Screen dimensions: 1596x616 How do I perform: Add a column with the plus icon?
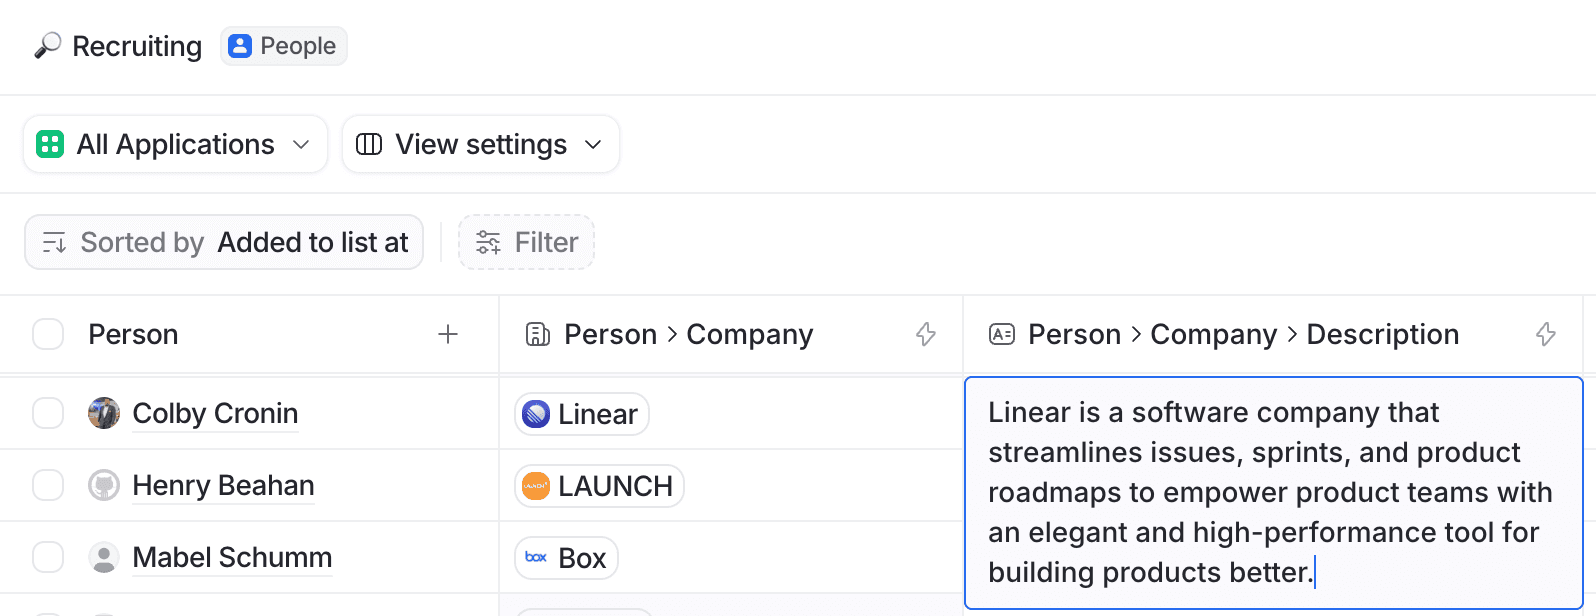click(448, 334)
